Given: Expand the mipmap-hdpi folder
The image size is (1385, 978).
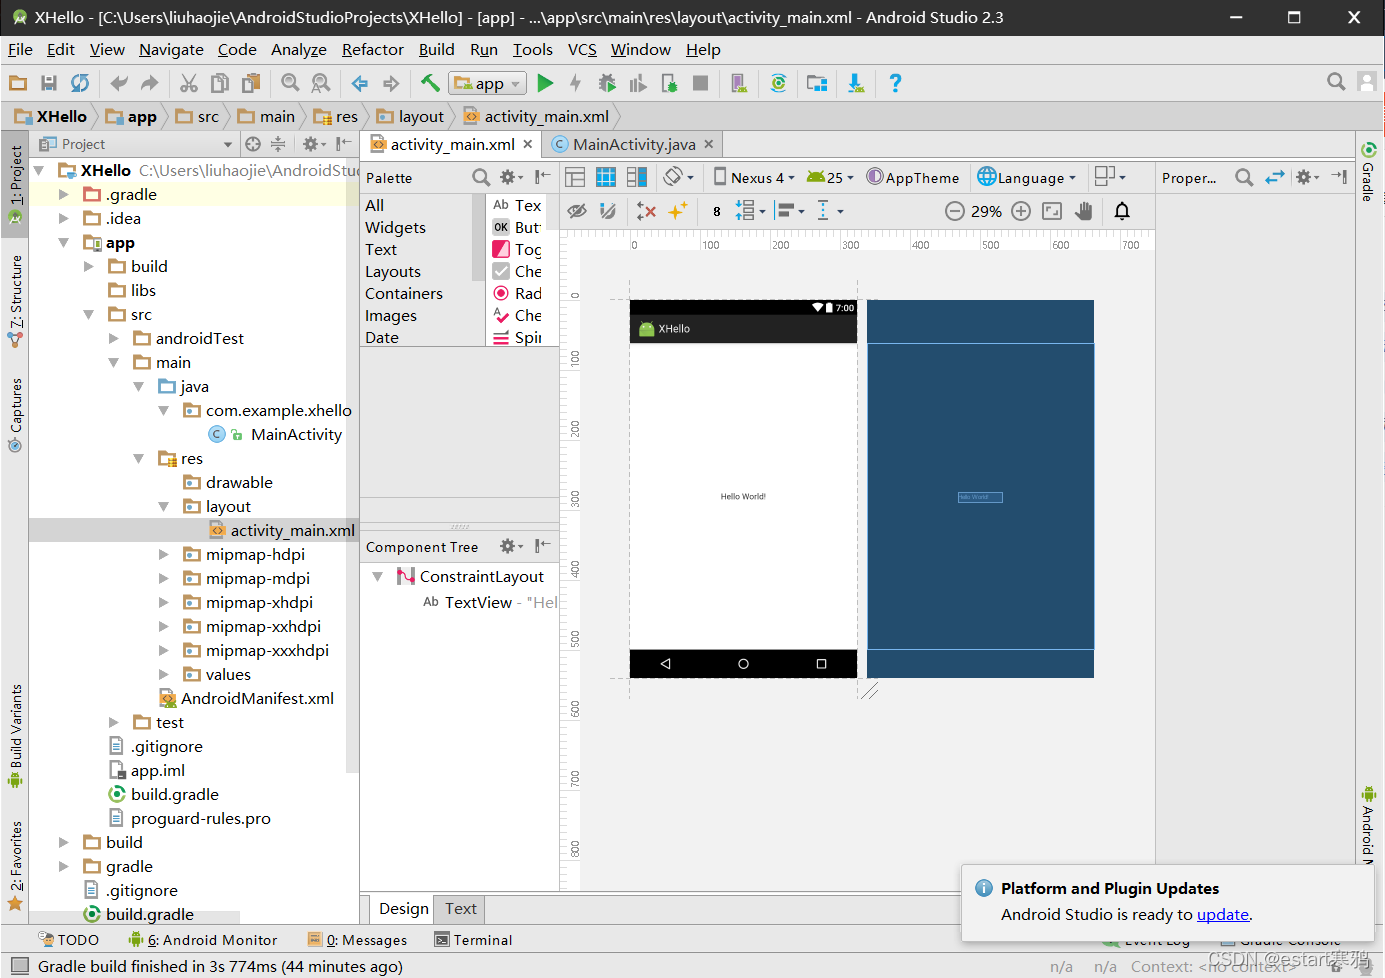Looking at the screenshot, I should [x=164, y=554].
